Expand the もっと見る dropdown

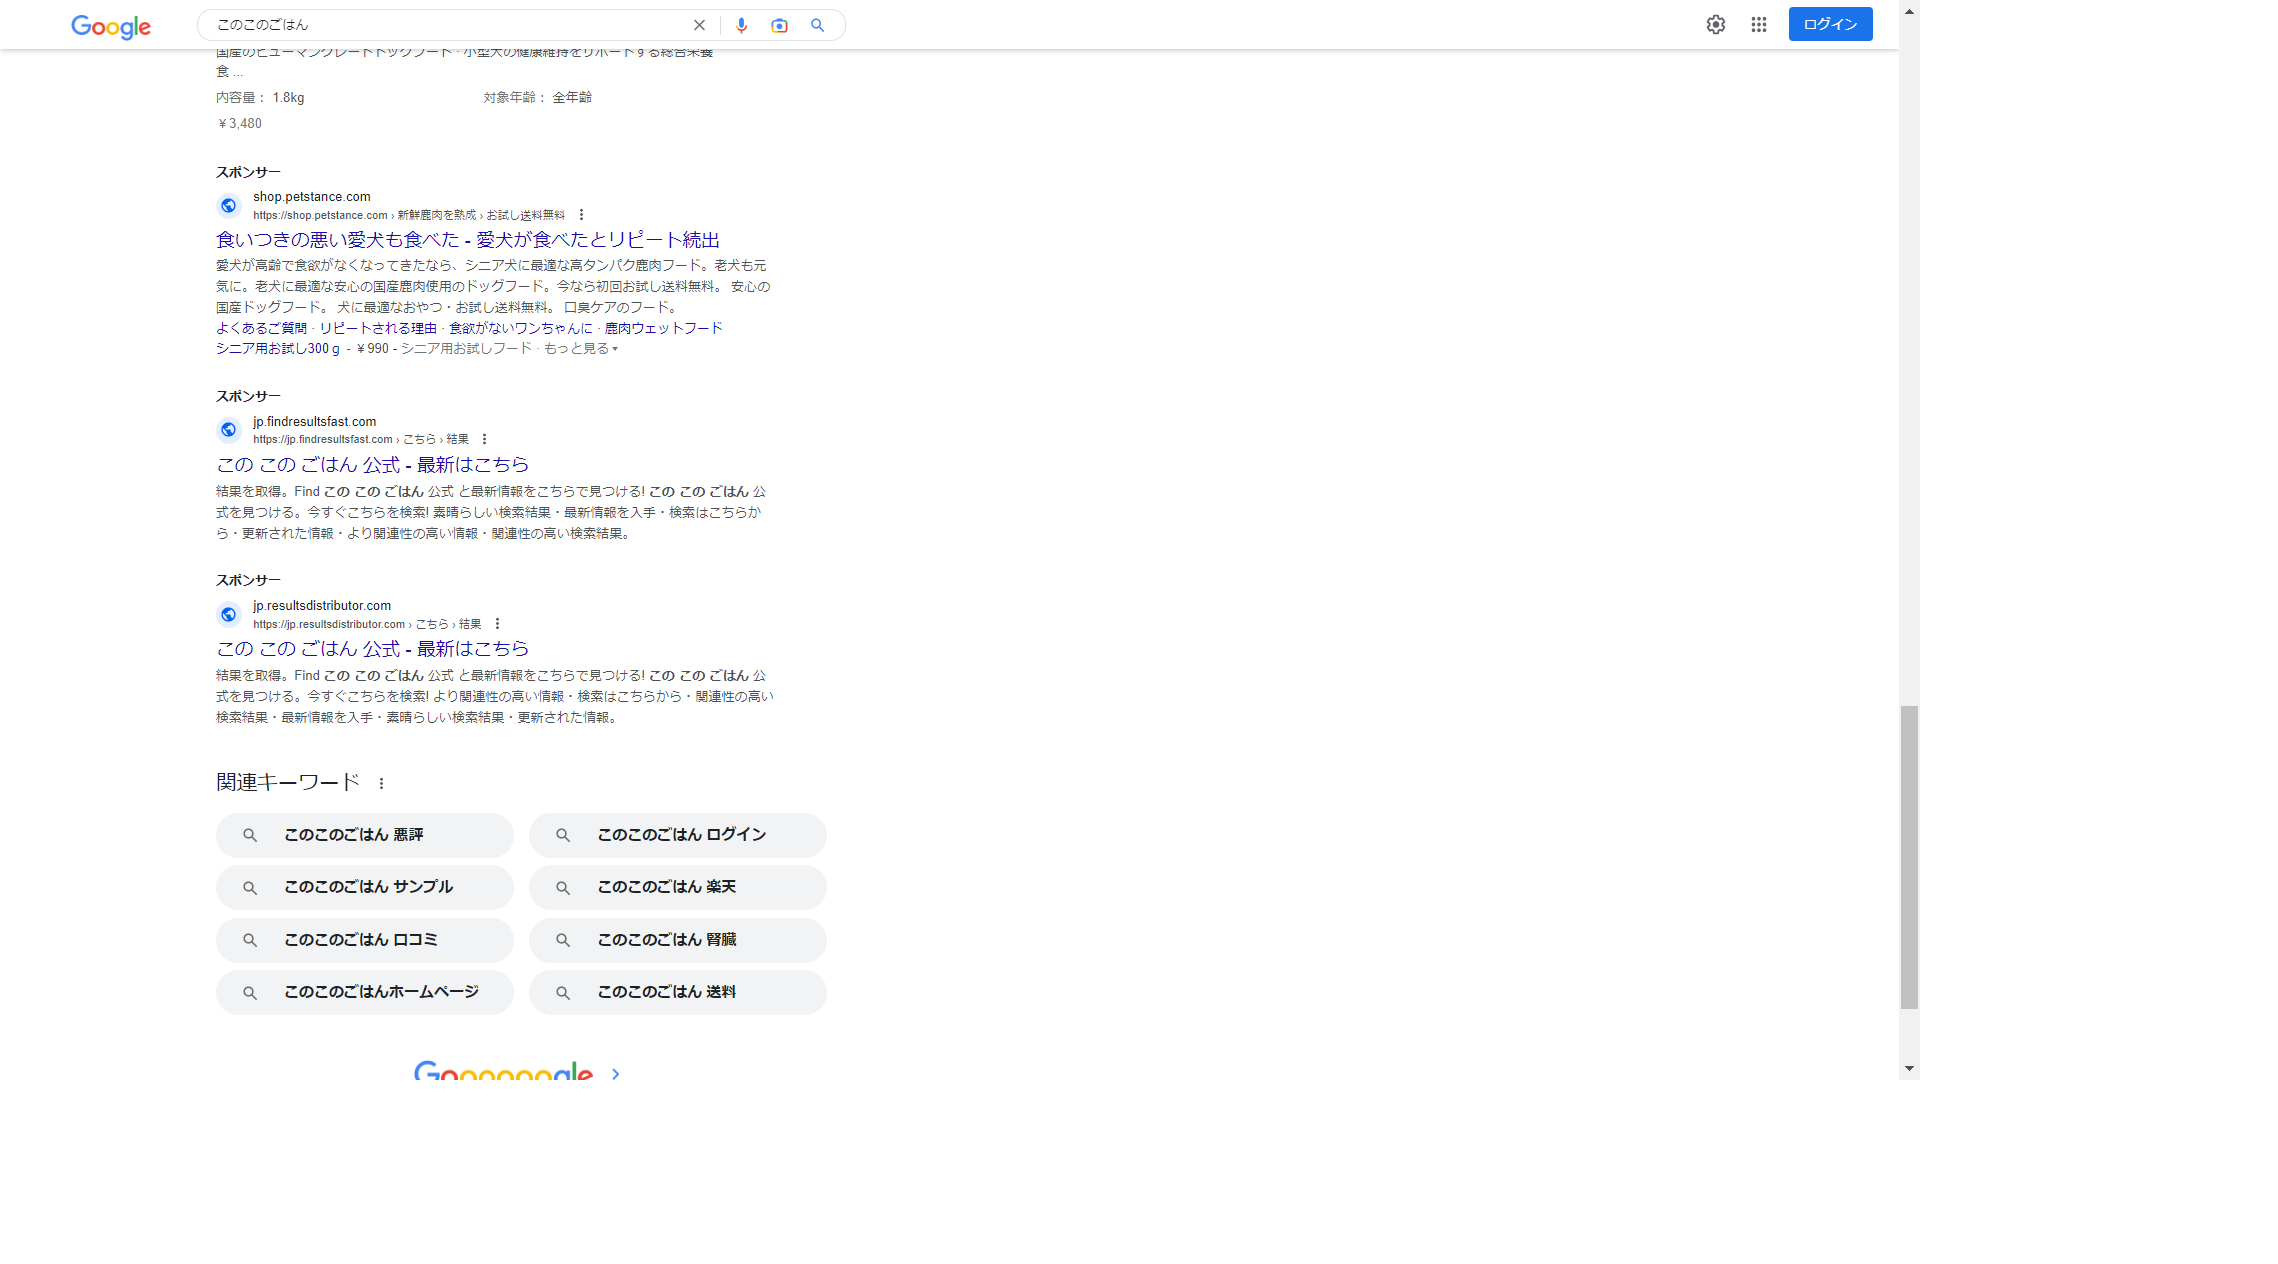point(581,349)
